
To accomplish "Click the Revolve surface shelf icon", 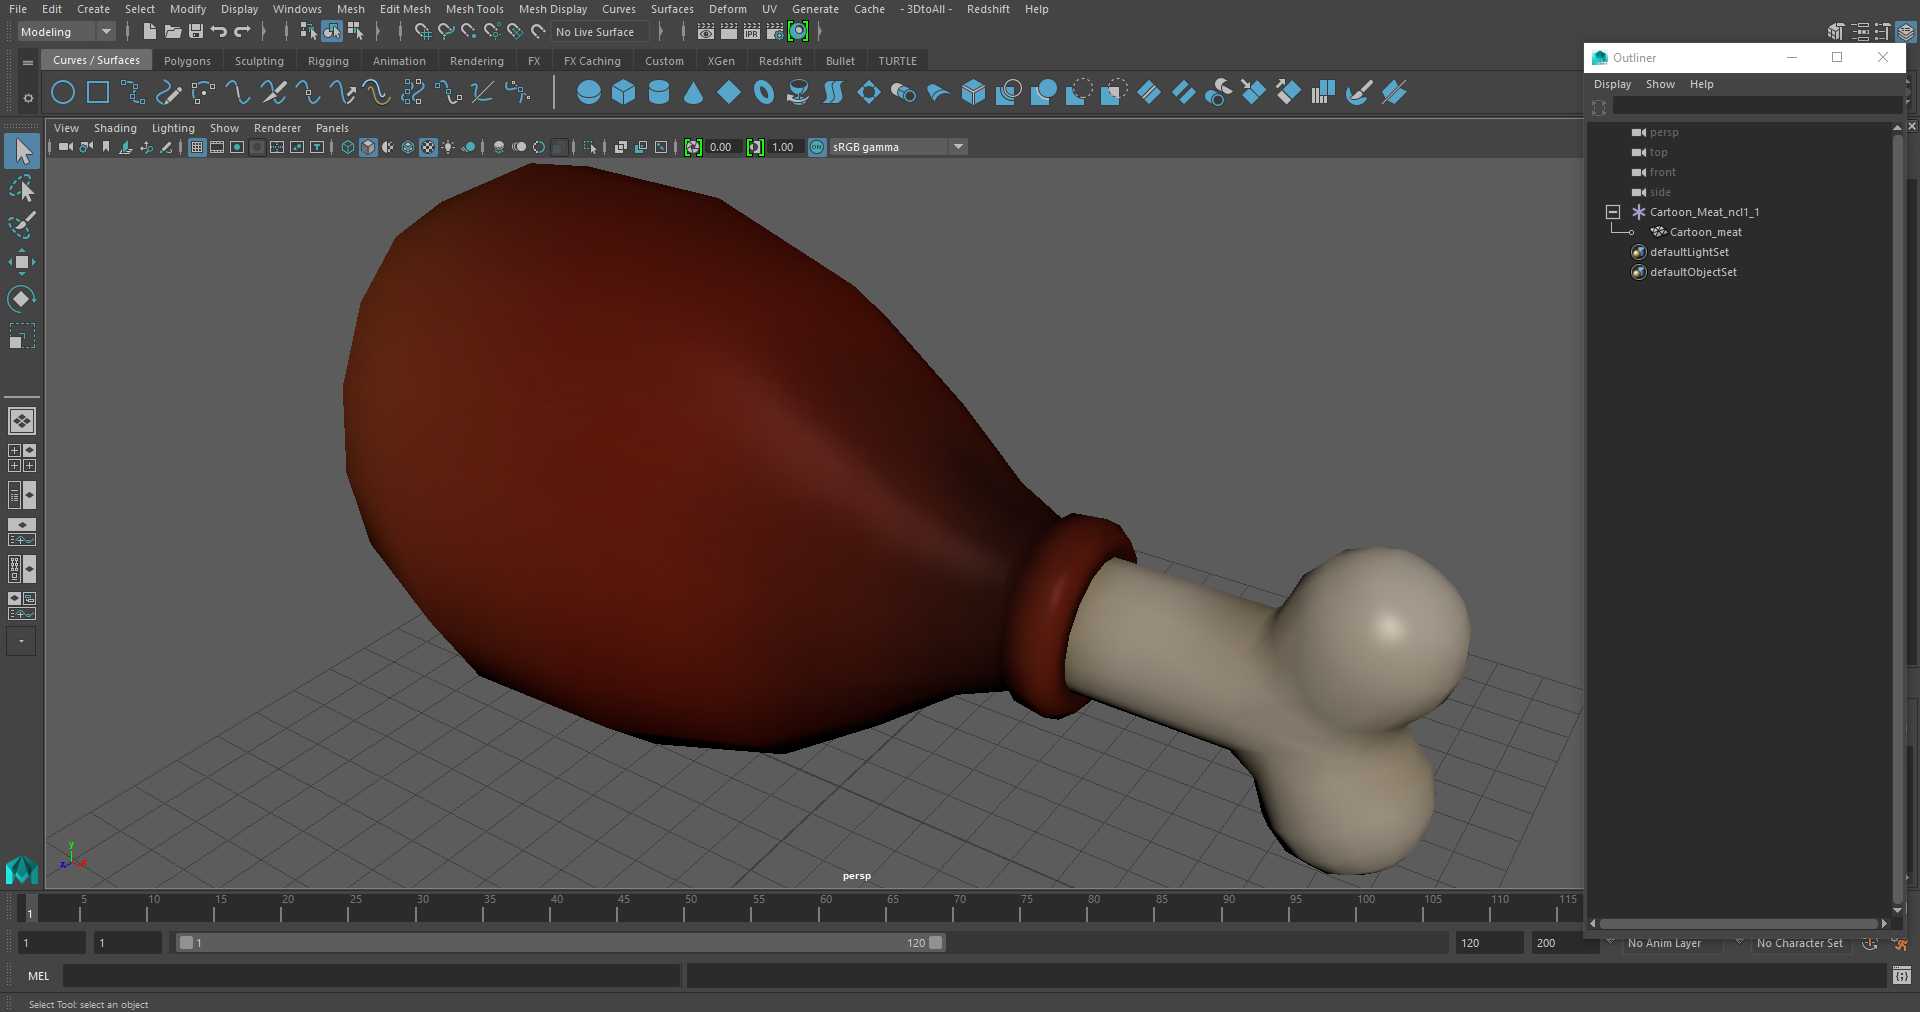I will point(798,93).
